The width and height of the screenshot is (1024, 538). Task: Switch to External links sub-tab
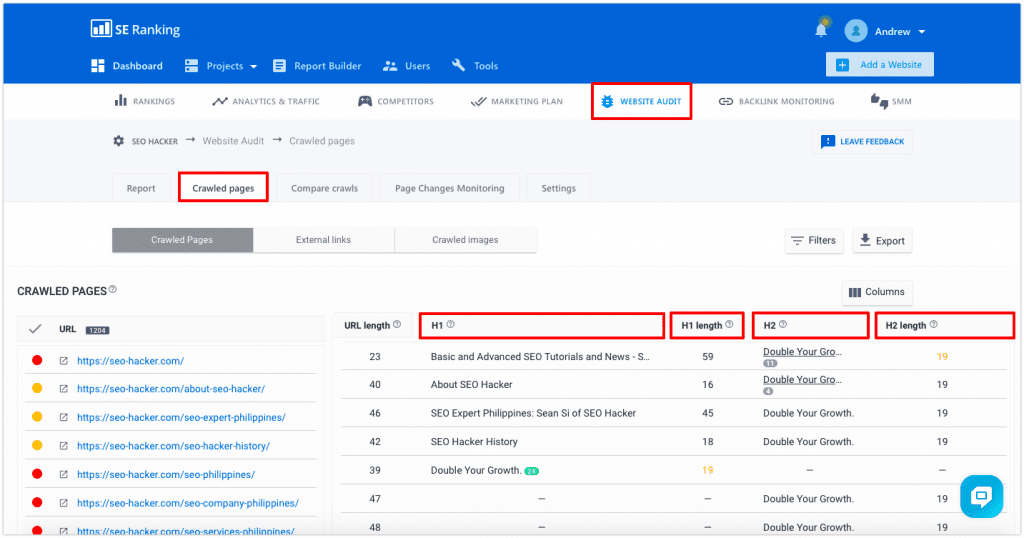(323, 240)
